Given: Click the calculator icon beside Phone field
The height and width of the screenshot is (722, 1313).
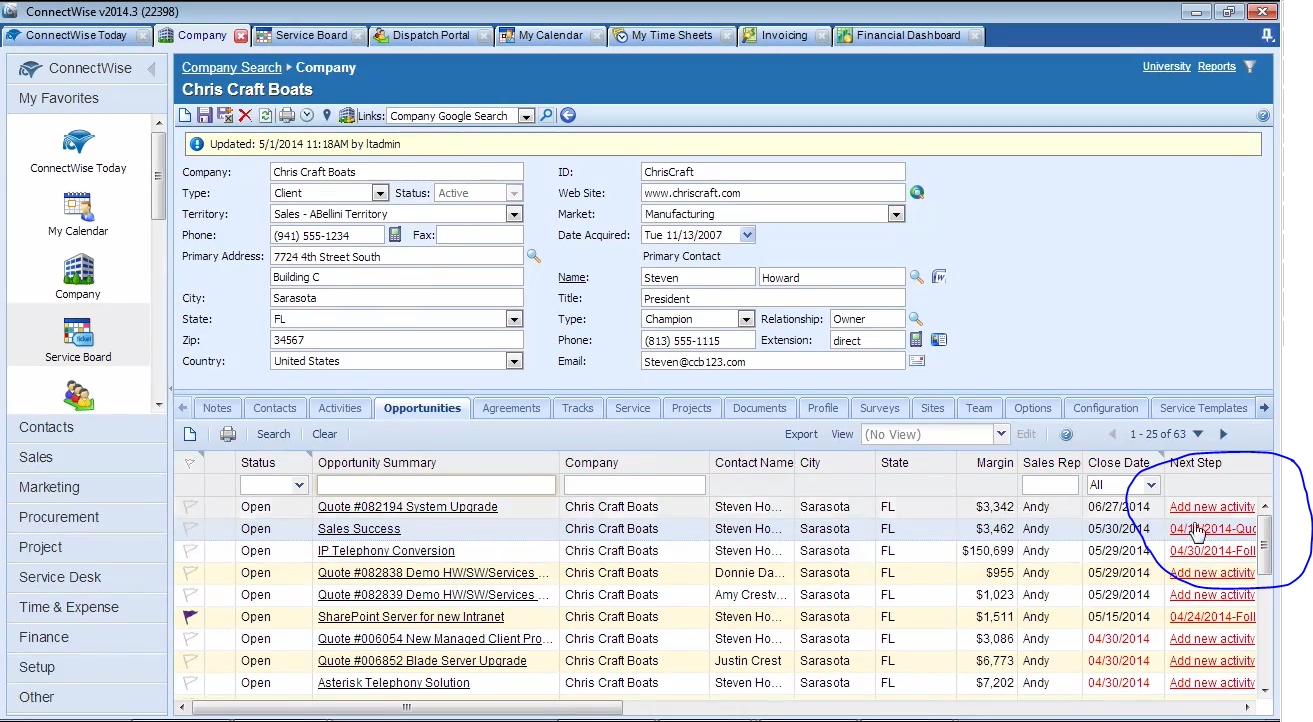Looking at the screenshot, I should coord(395,235).
